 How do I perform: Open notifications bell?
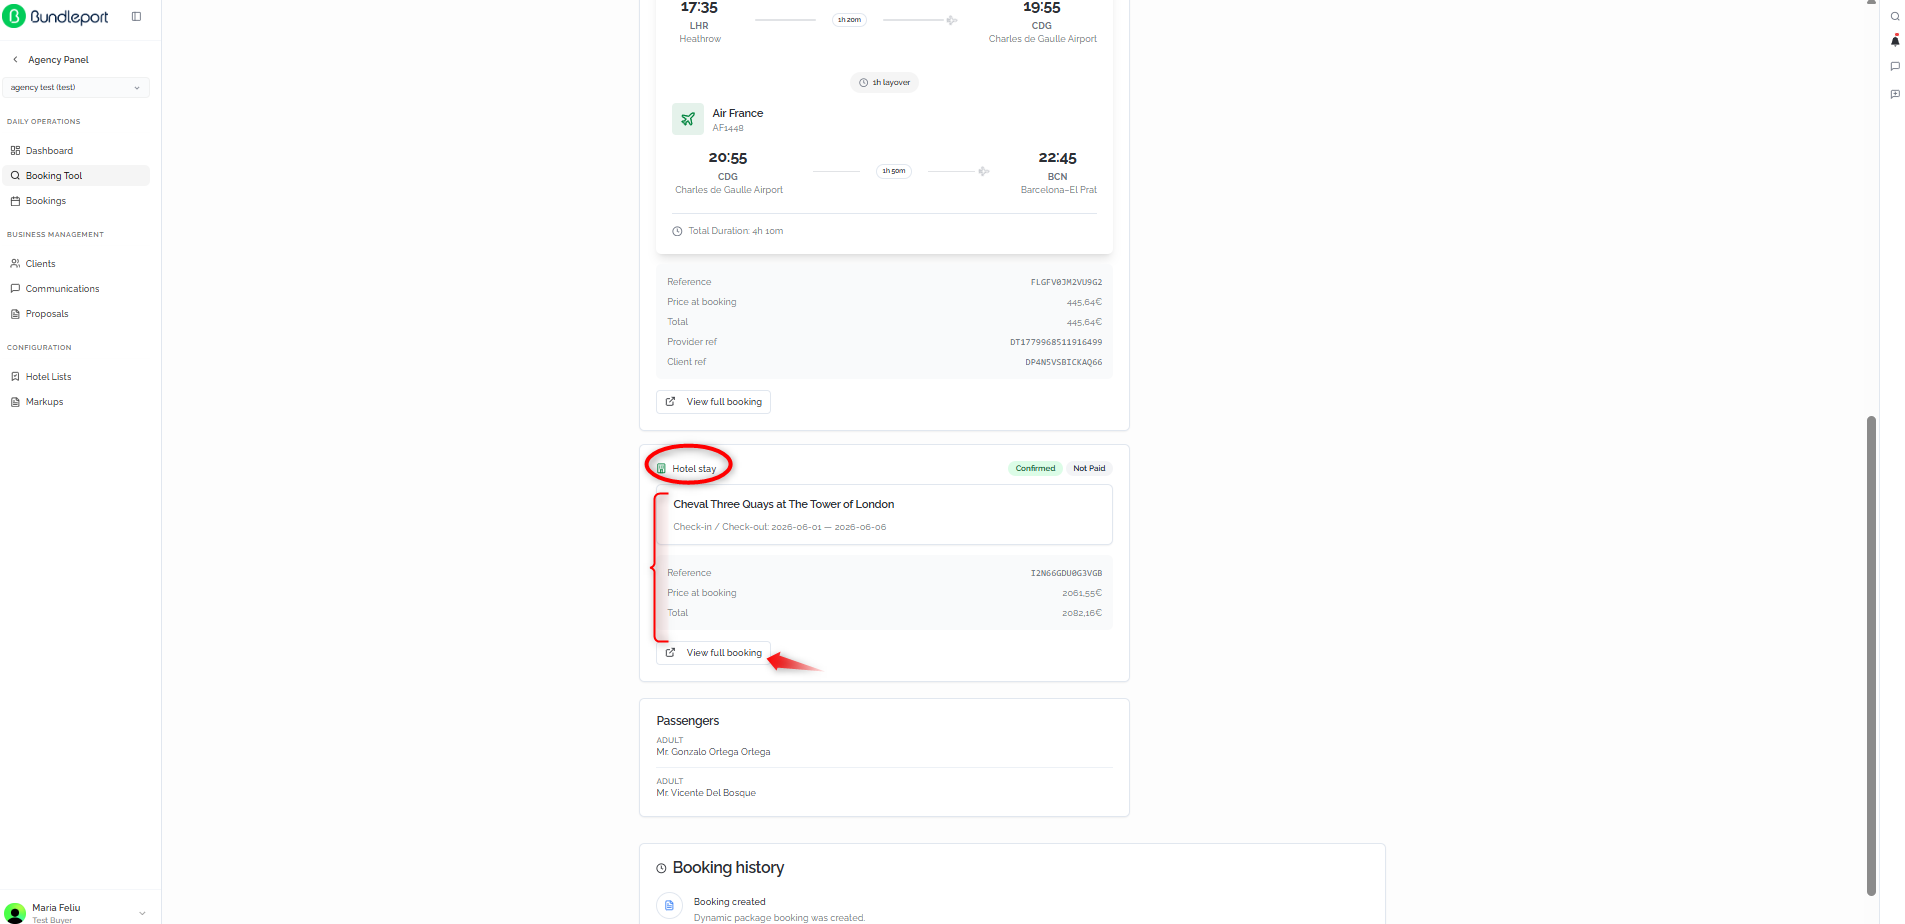point(1895,41)
